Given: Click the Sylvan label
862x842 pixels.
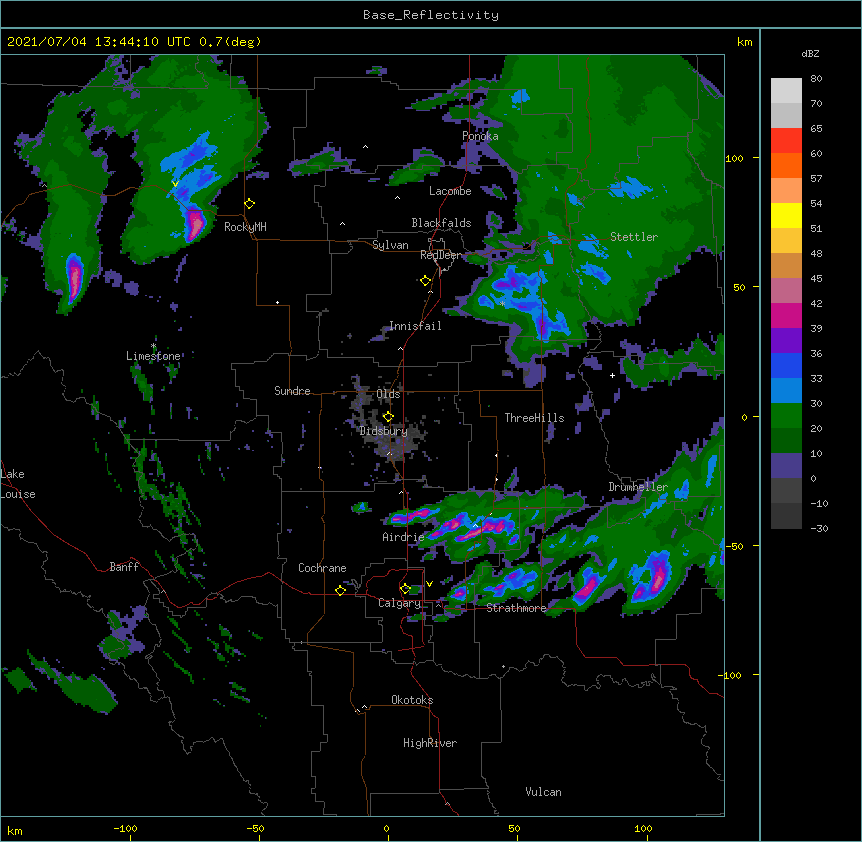Looking at the screenshot, I should coord(390,245).
